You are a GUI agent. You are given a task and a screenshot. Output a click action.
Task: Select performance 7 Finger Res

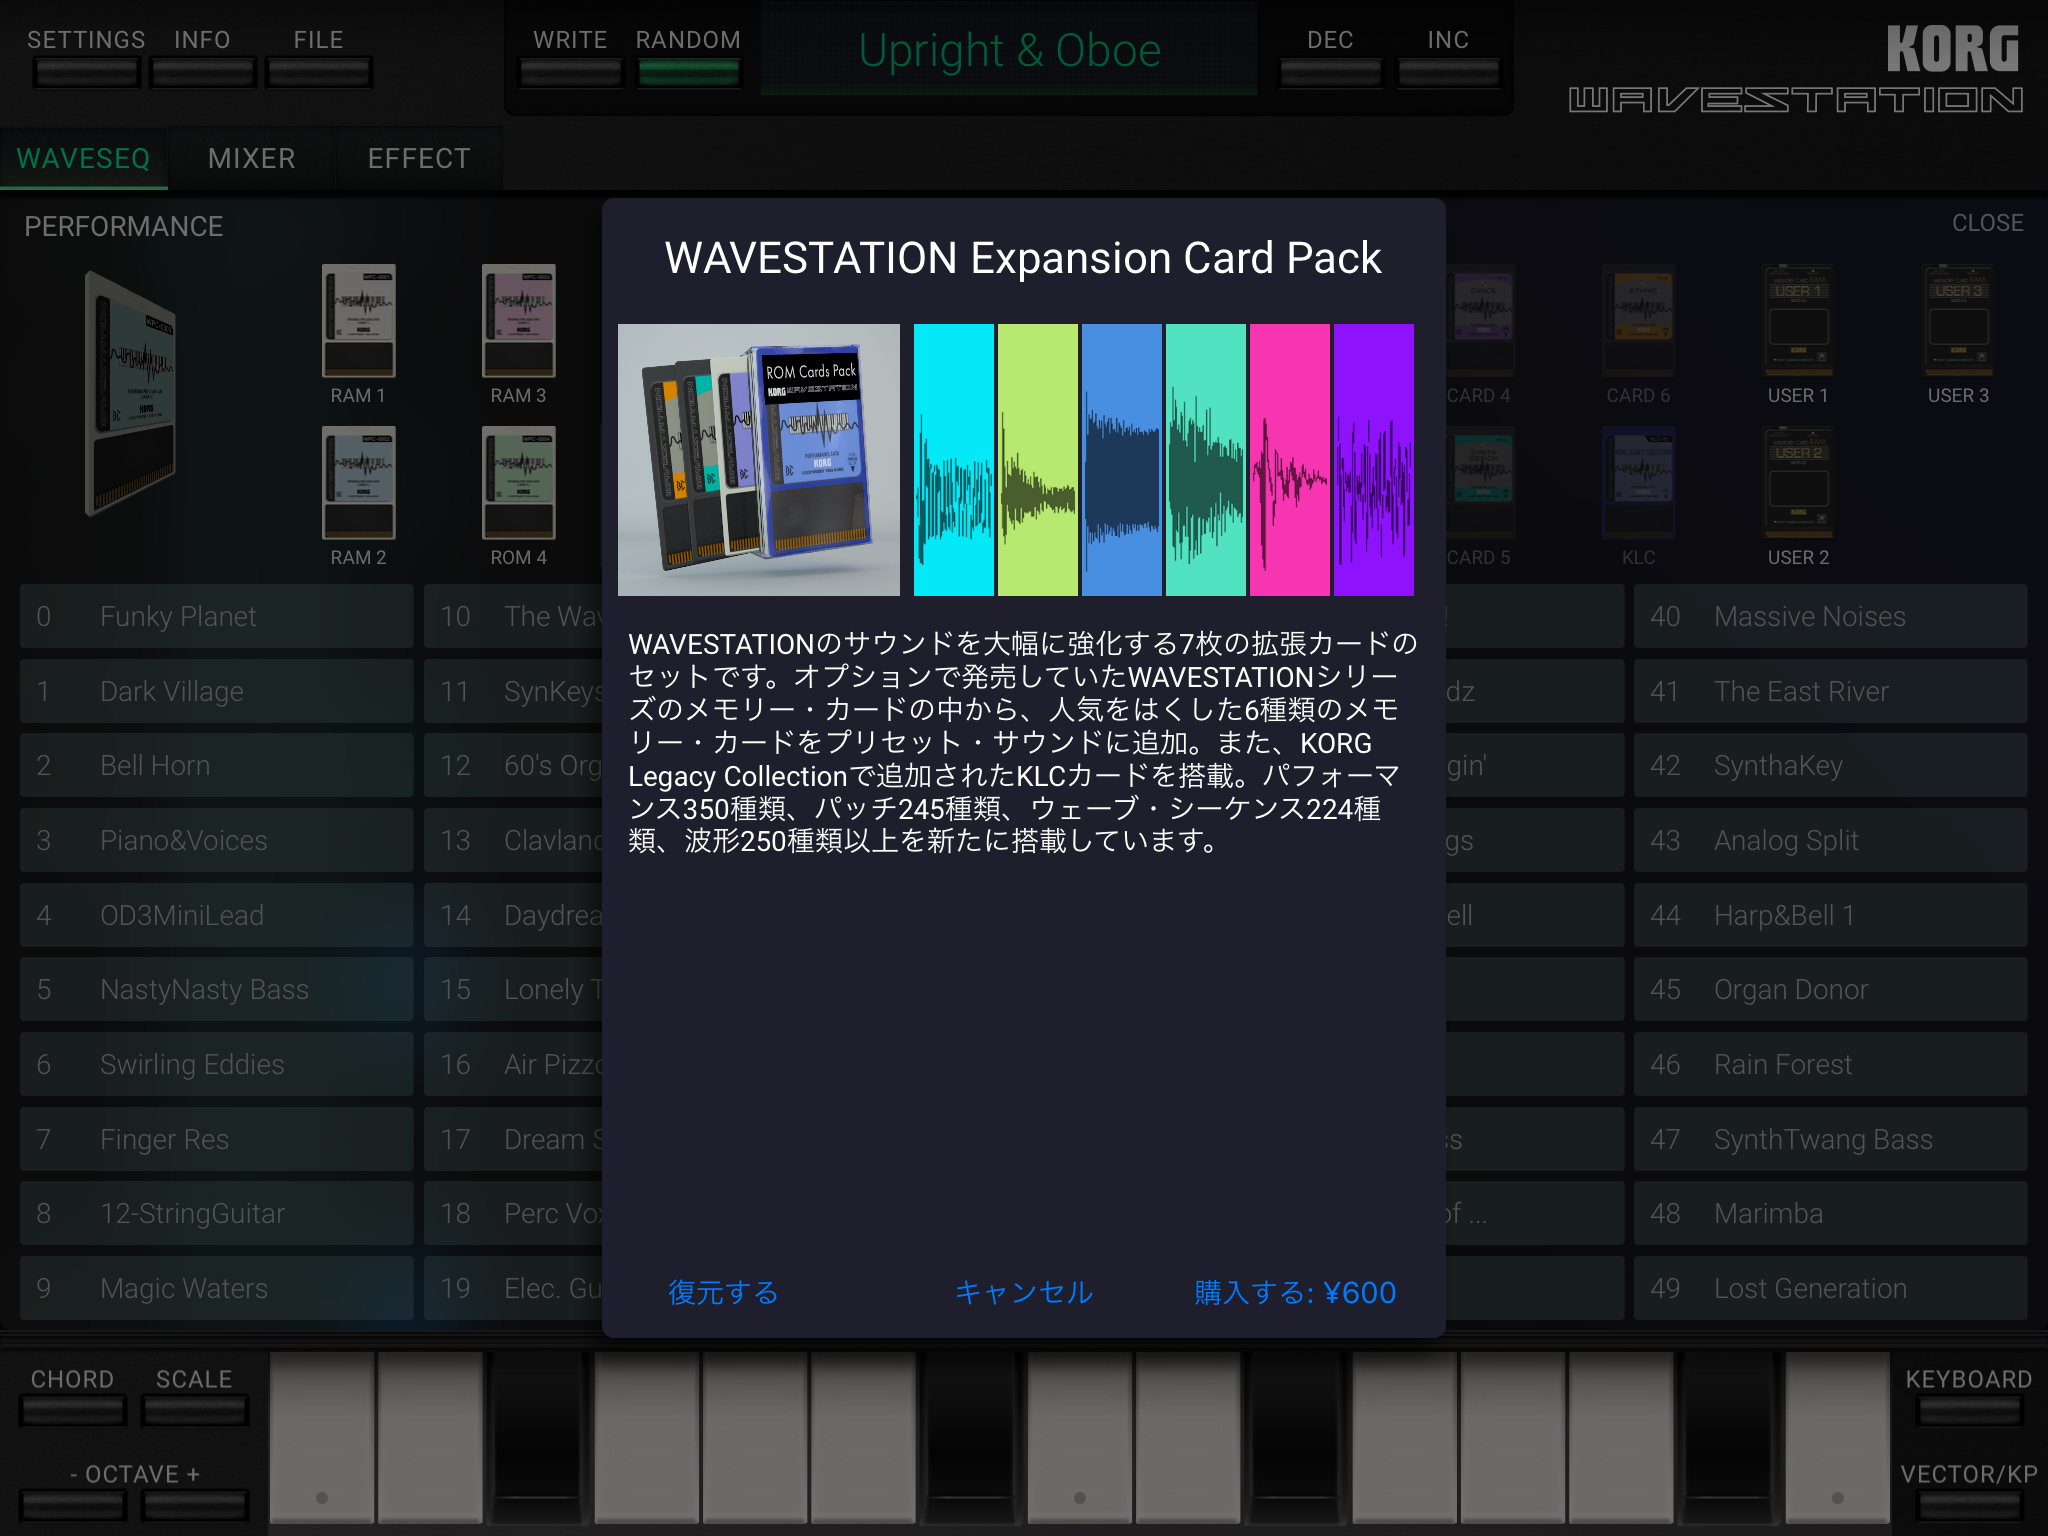[x=216, y=1139]
